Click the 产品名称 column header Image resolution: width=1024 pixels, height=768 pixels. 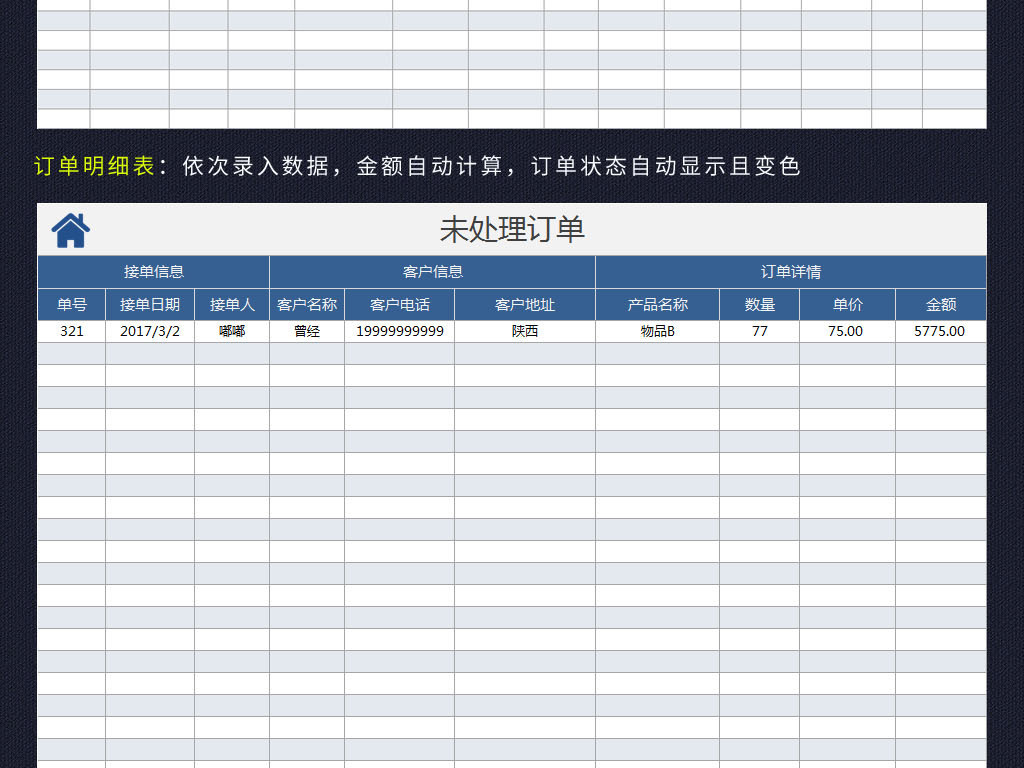(656, 305)
